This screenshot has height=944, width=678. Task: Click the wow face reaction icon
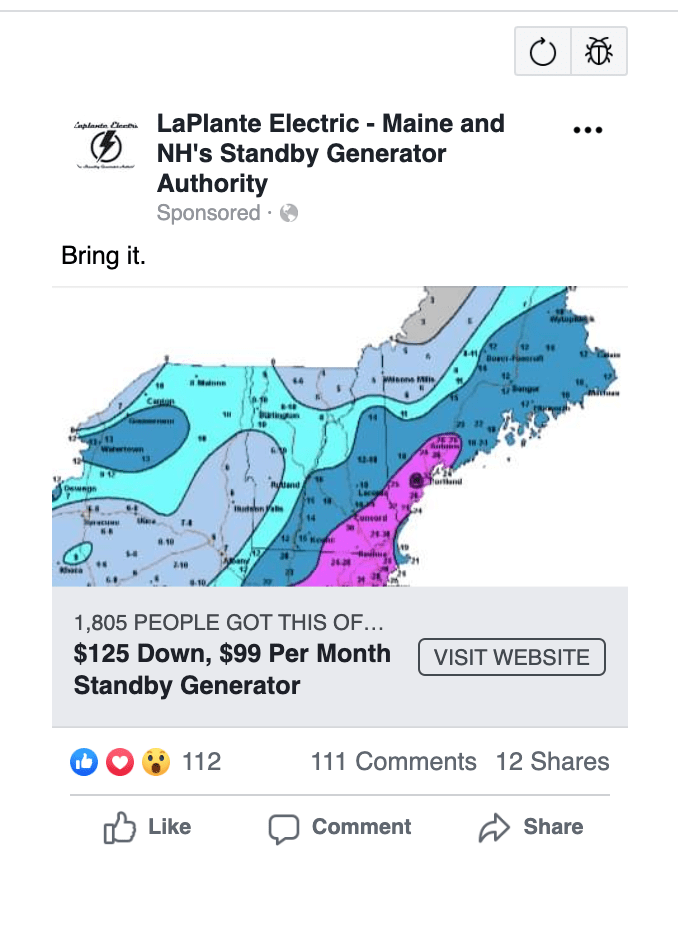tap(155, 762)
